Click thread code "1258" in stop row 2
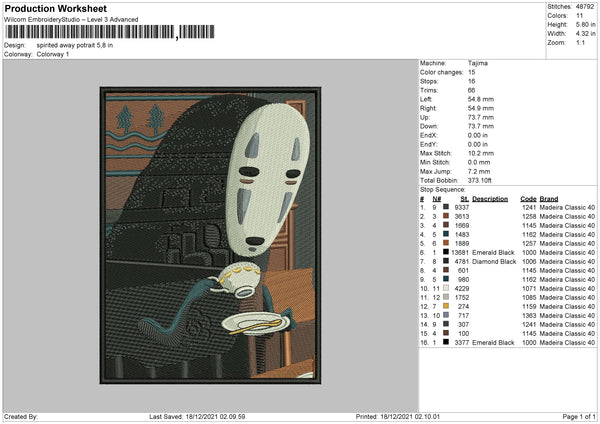 [529, 216]
